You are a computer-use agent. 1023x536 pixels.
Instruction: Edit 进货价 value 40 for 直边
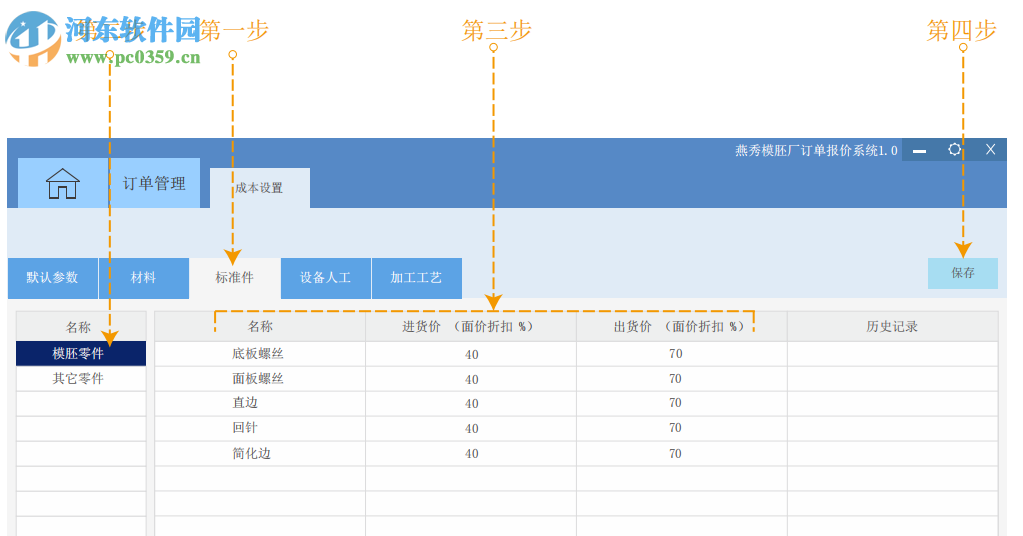coord(470,404)
